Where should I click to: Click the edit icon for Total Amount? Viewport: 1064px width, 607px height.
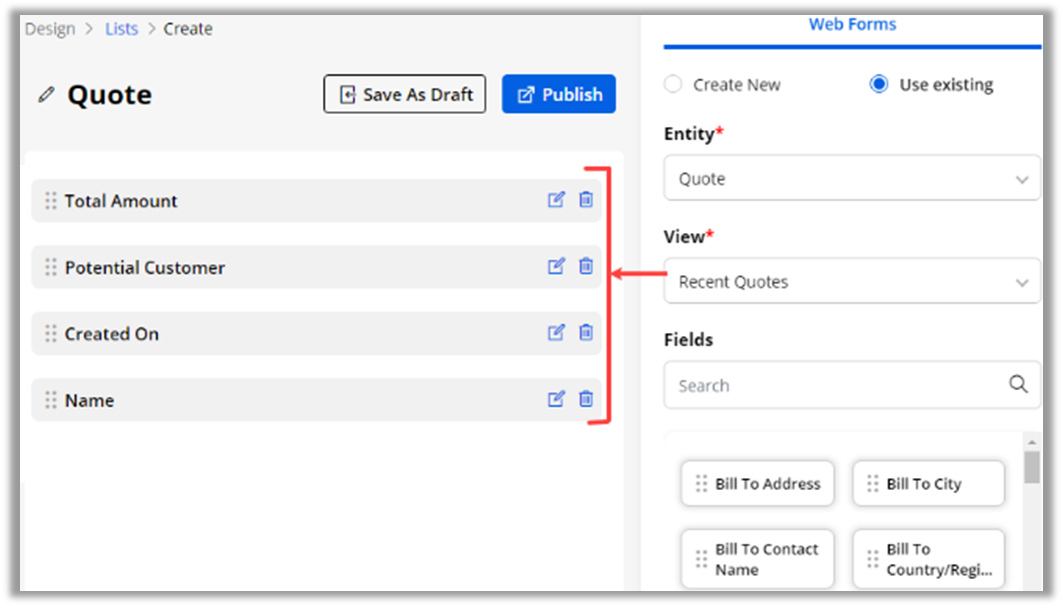pyautogui.click(x=556, y=200)
